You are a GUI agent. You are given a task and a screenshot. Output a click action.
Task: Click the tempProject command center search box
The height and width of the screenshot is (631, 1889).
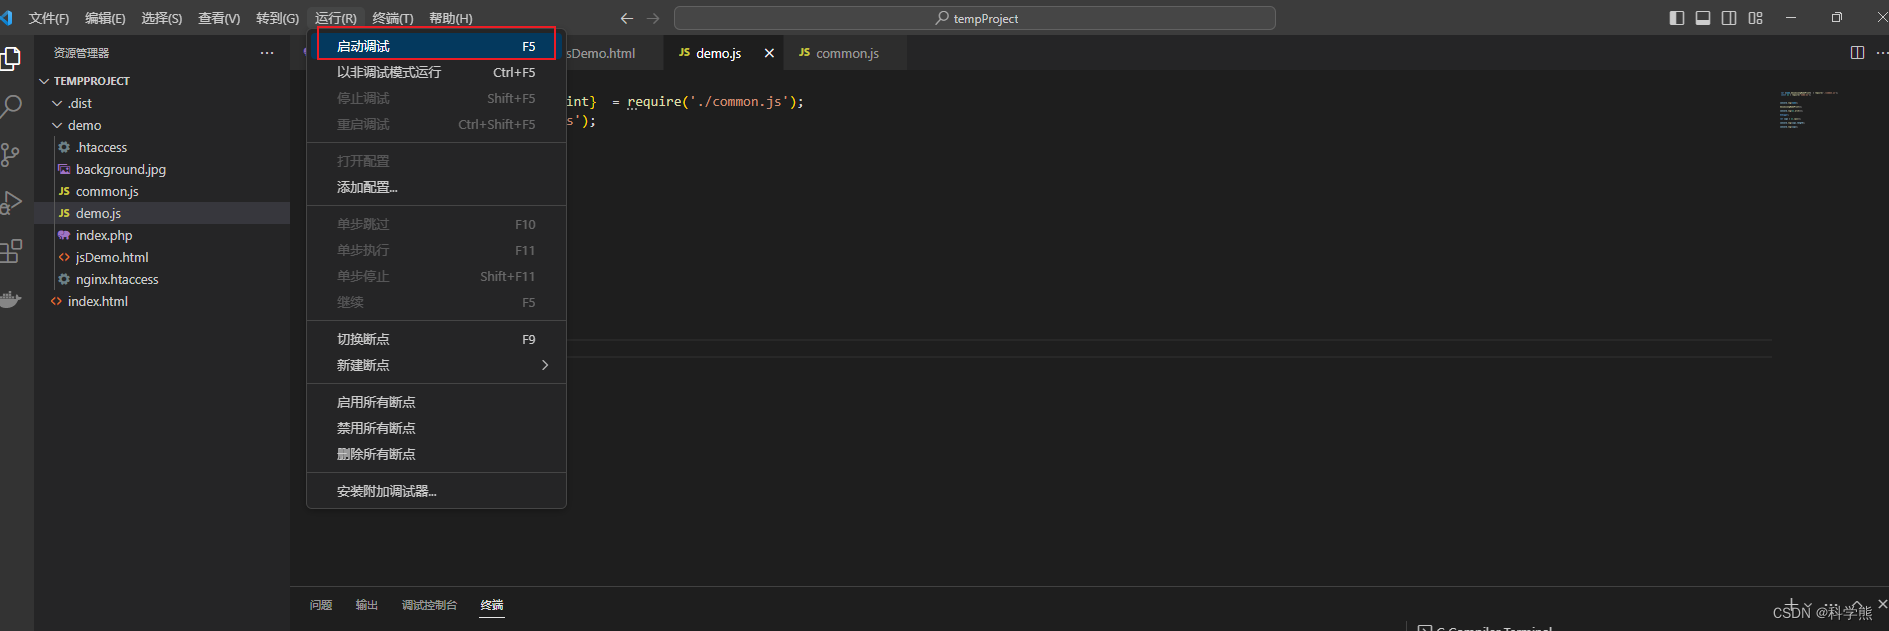pos(975,18)
